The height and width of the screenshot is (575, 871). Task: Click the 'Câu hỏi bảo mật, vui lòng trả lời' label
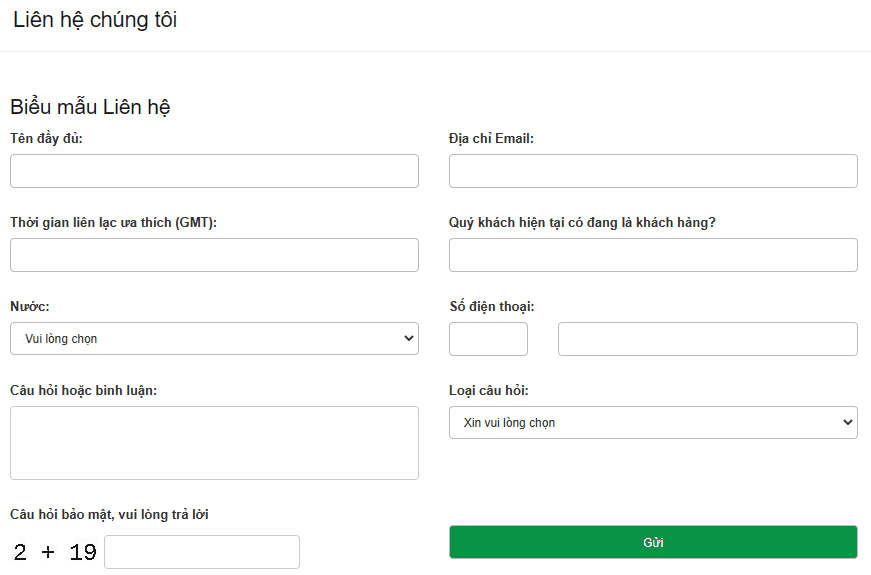pyautogui.click(x=109, y=514)
